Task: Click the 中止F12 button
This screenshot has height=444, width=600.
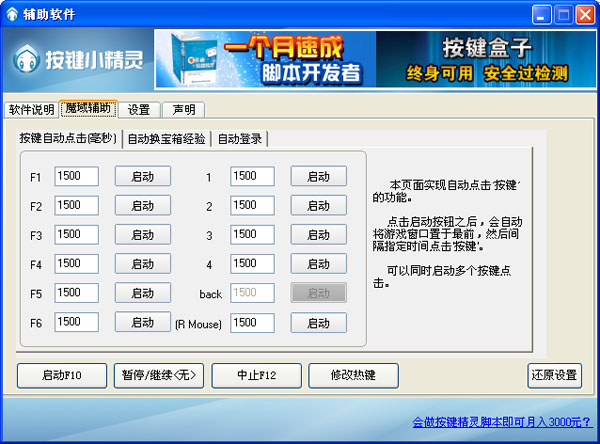Action: click(256, 375)
